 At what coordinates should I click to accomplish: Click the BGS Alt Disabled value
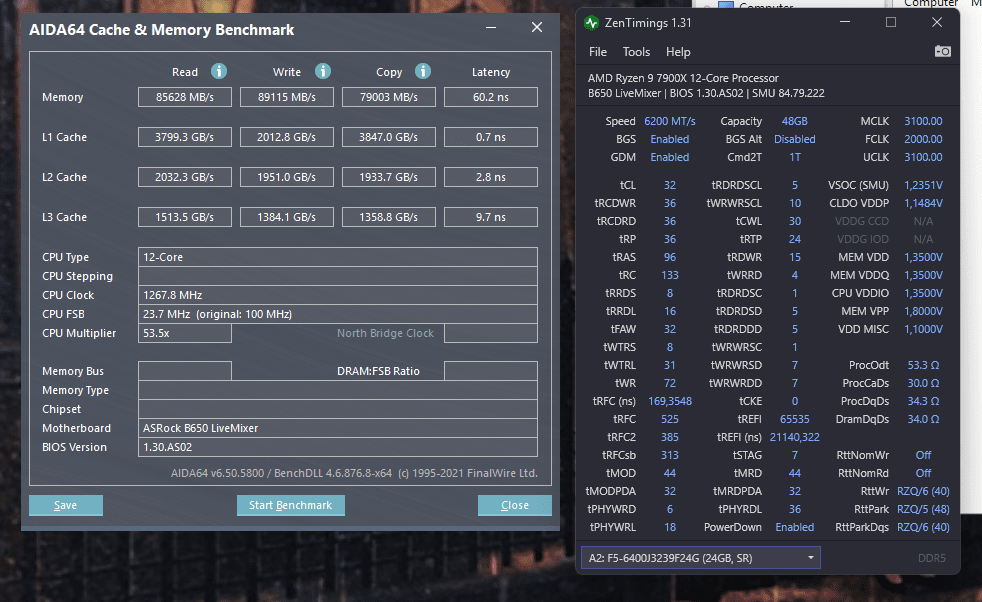794,139
